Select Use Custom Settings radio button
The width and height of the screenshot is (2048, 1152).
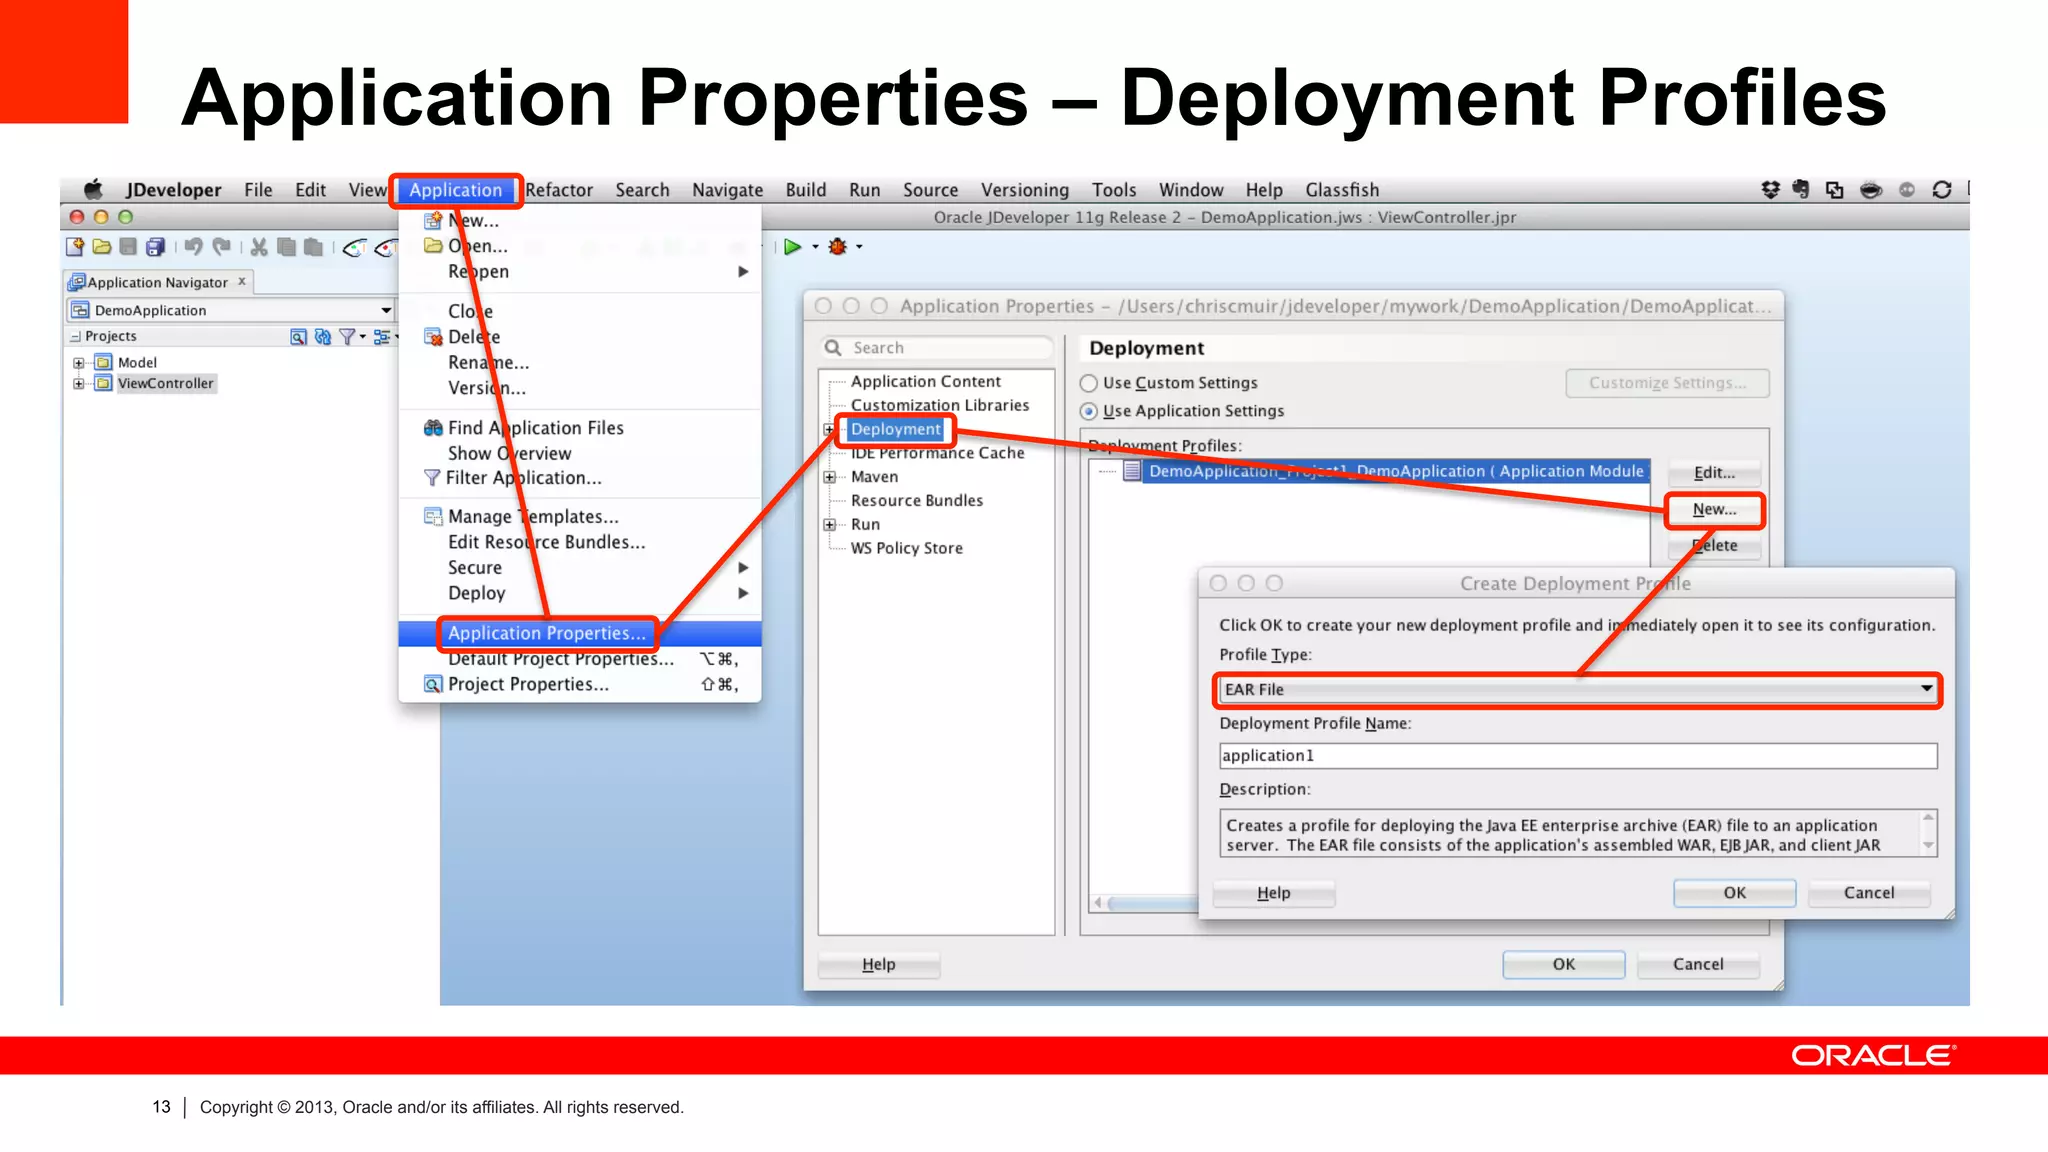[x=1089, y=383]
